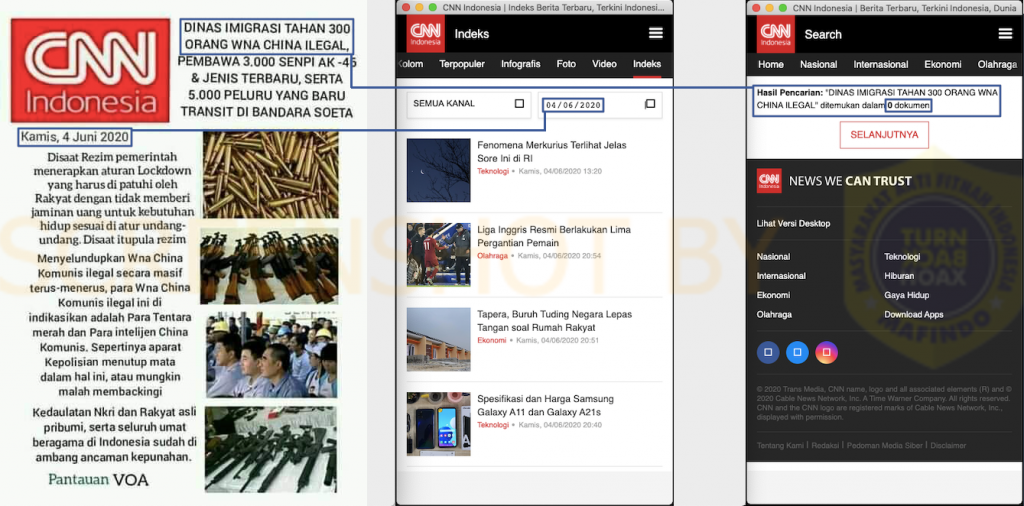Click the CNN Indonesia logo in hoax image

tap(90, 71)
